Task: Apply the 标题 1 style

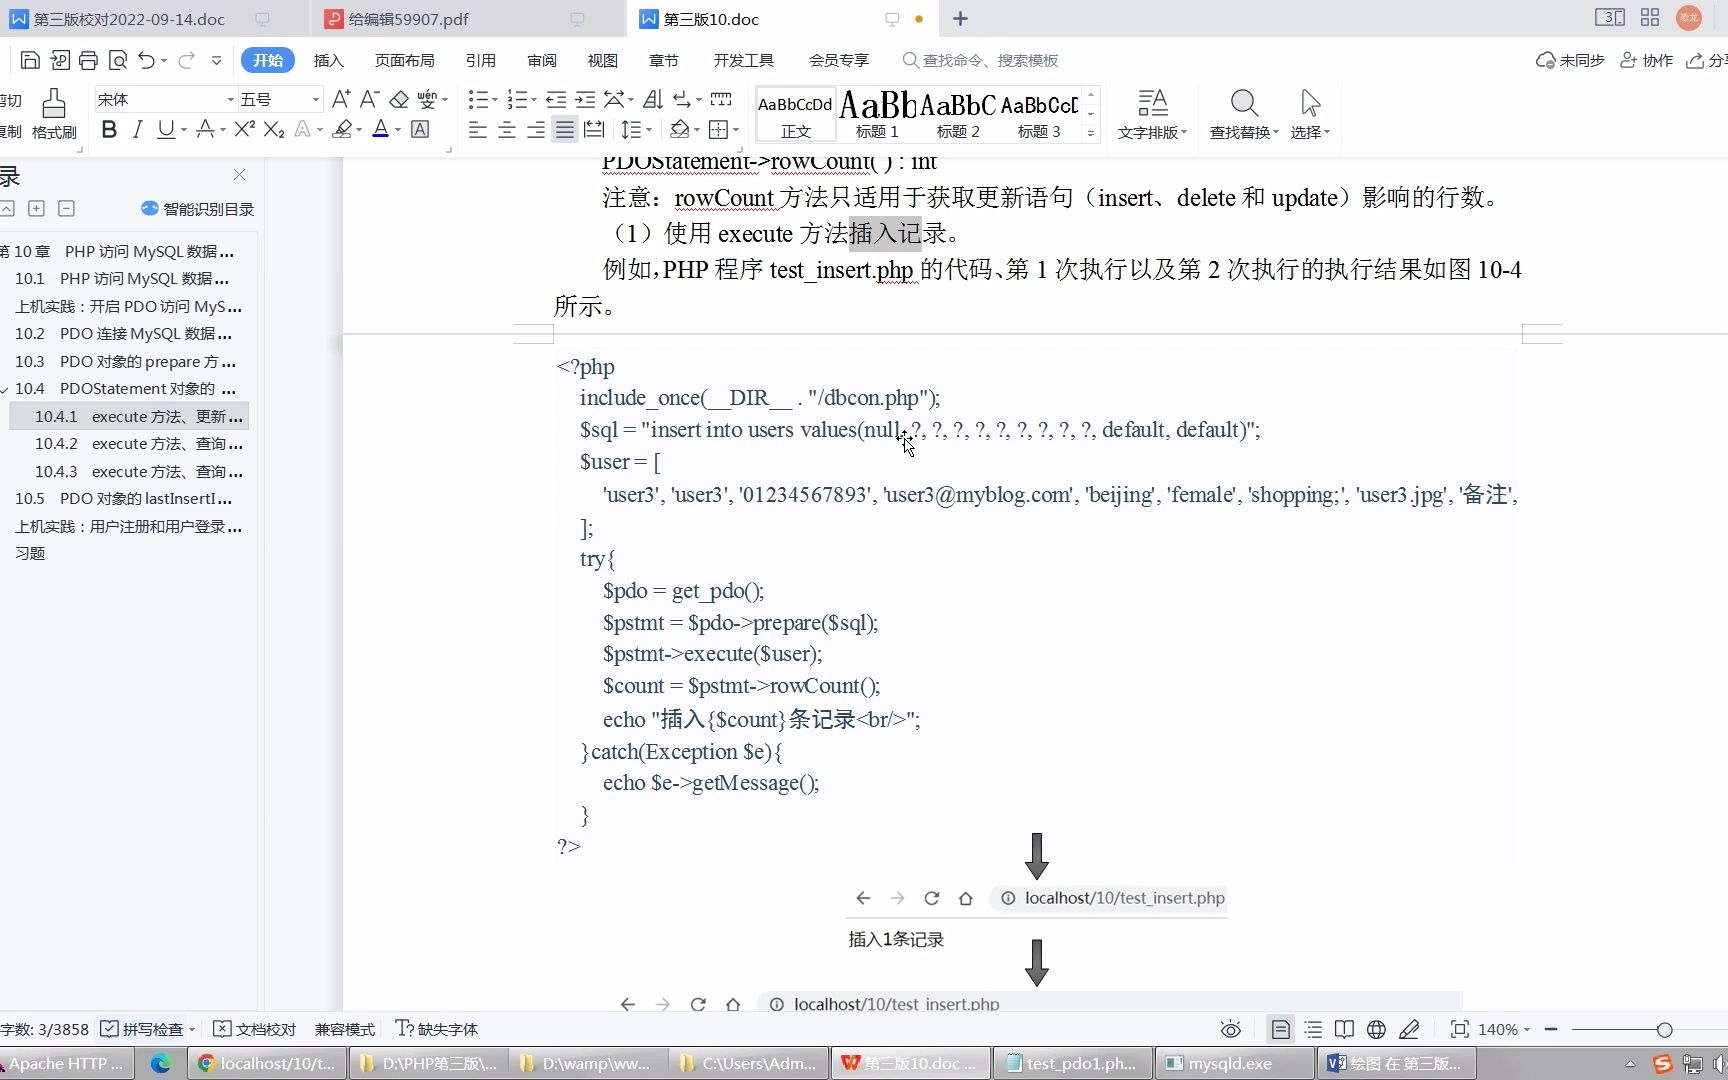Action: point(877,115)
